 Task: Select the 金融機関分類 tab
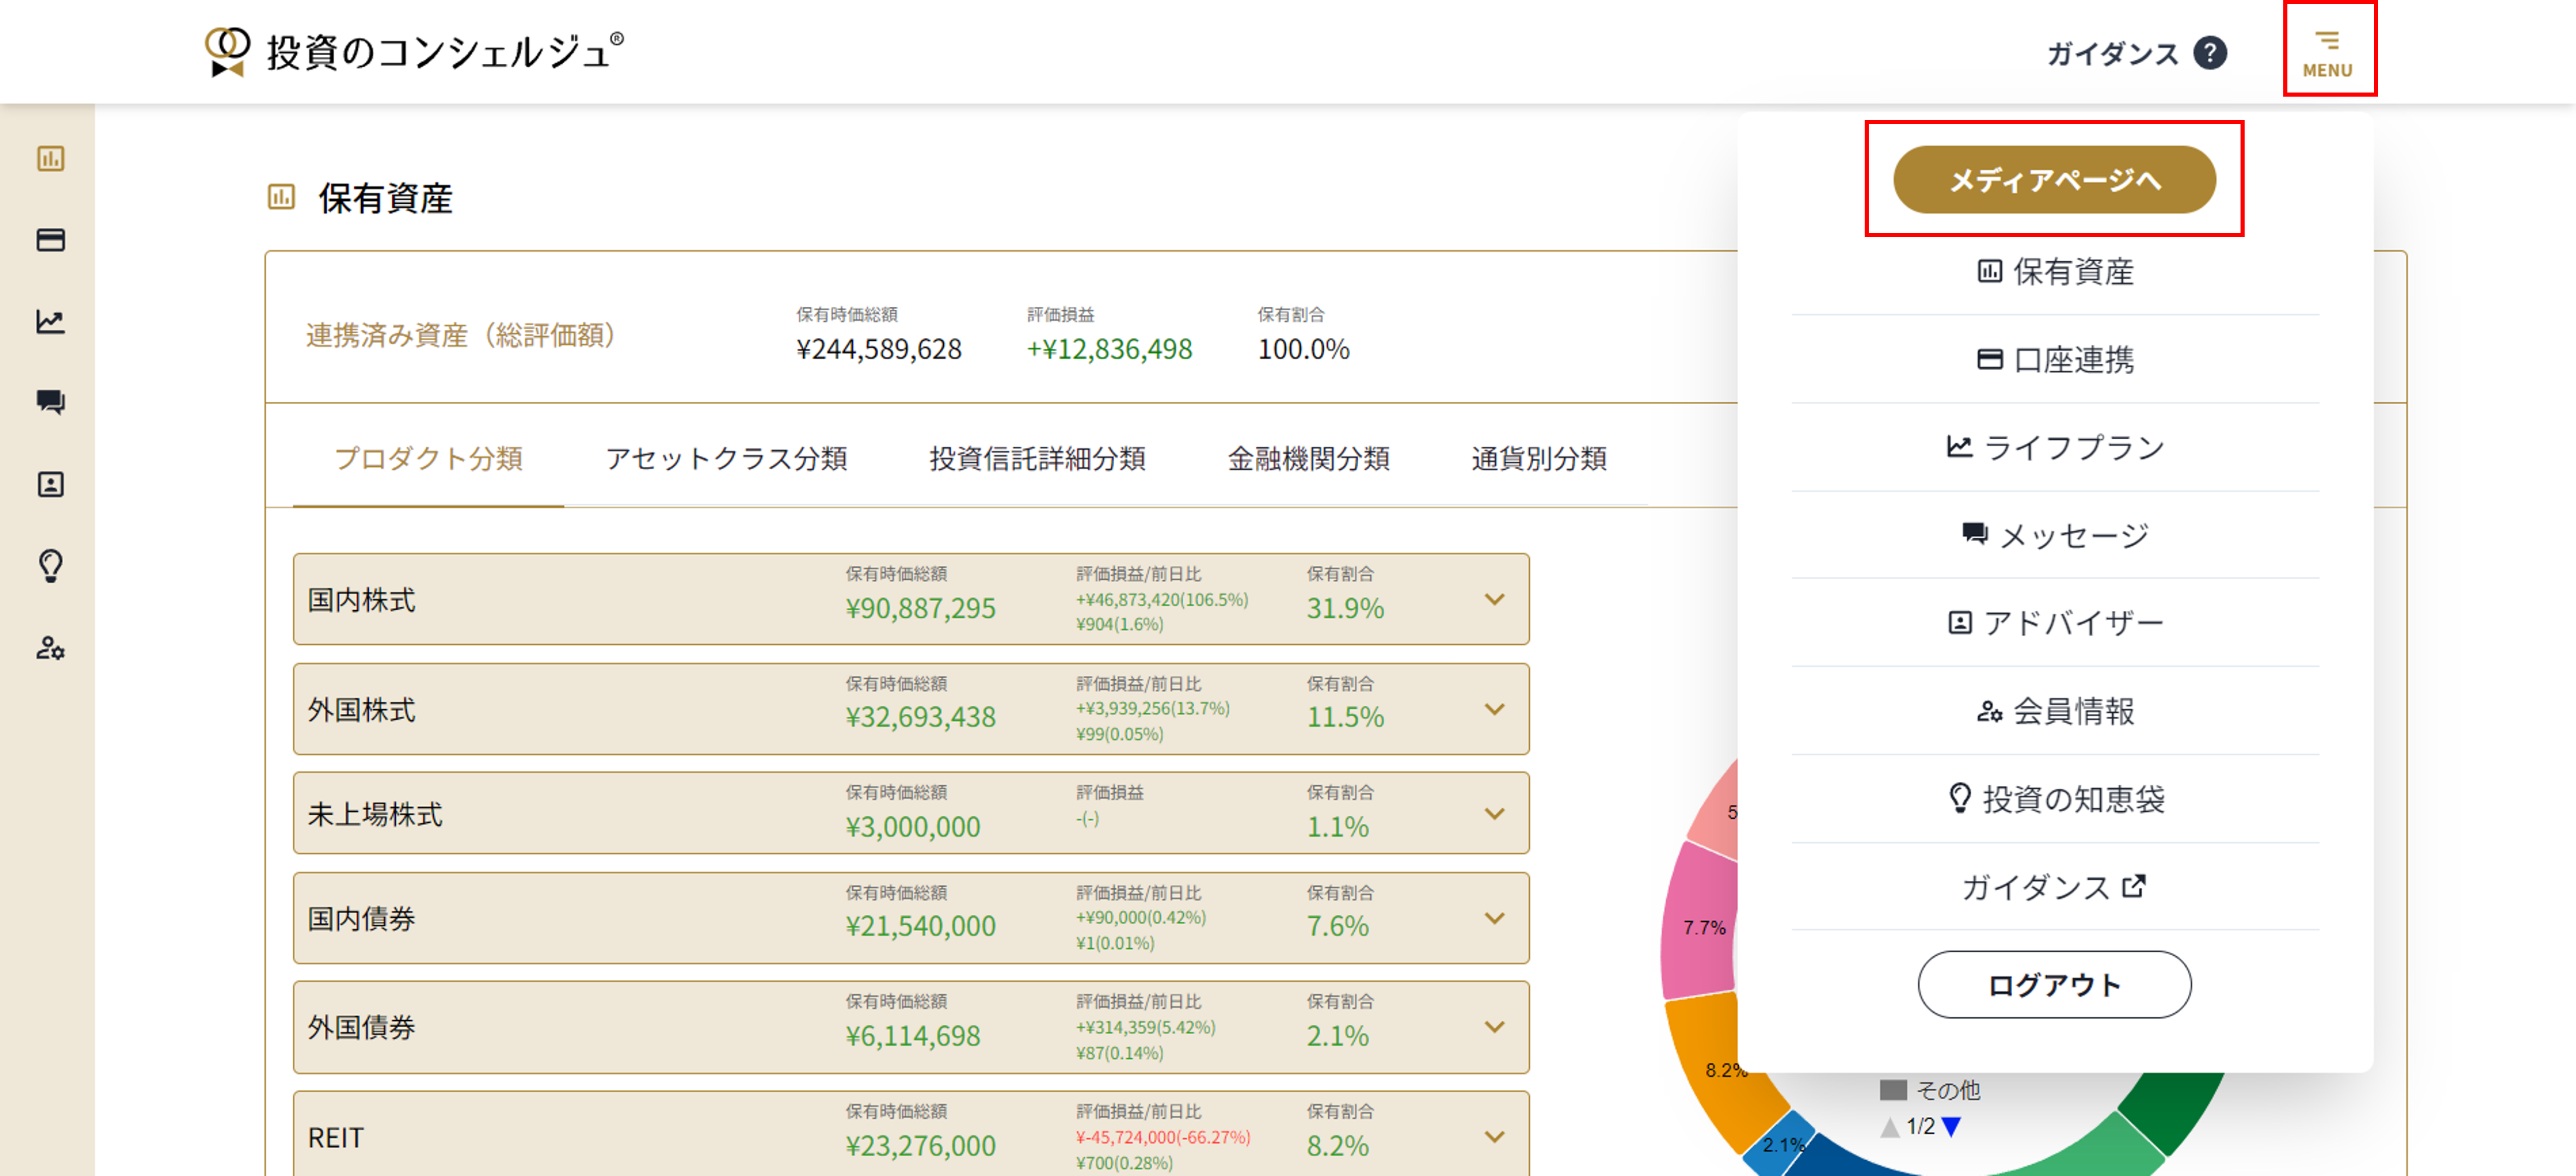tap(1308, 458)
